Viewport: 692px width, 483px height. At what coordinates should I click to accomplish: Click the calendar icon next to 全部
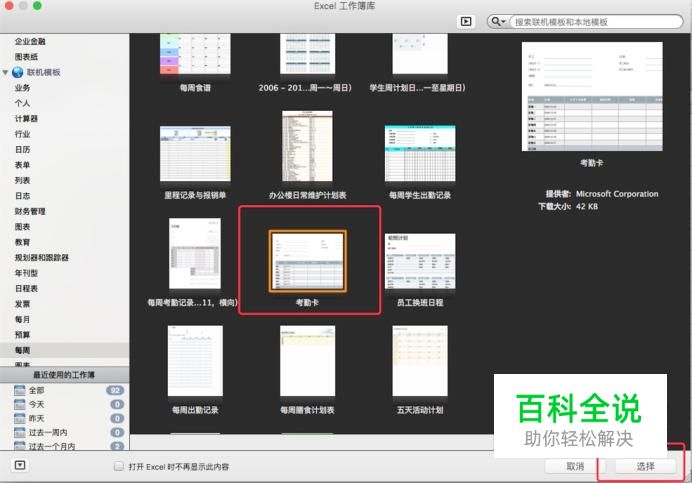click(x=19, y=390)
